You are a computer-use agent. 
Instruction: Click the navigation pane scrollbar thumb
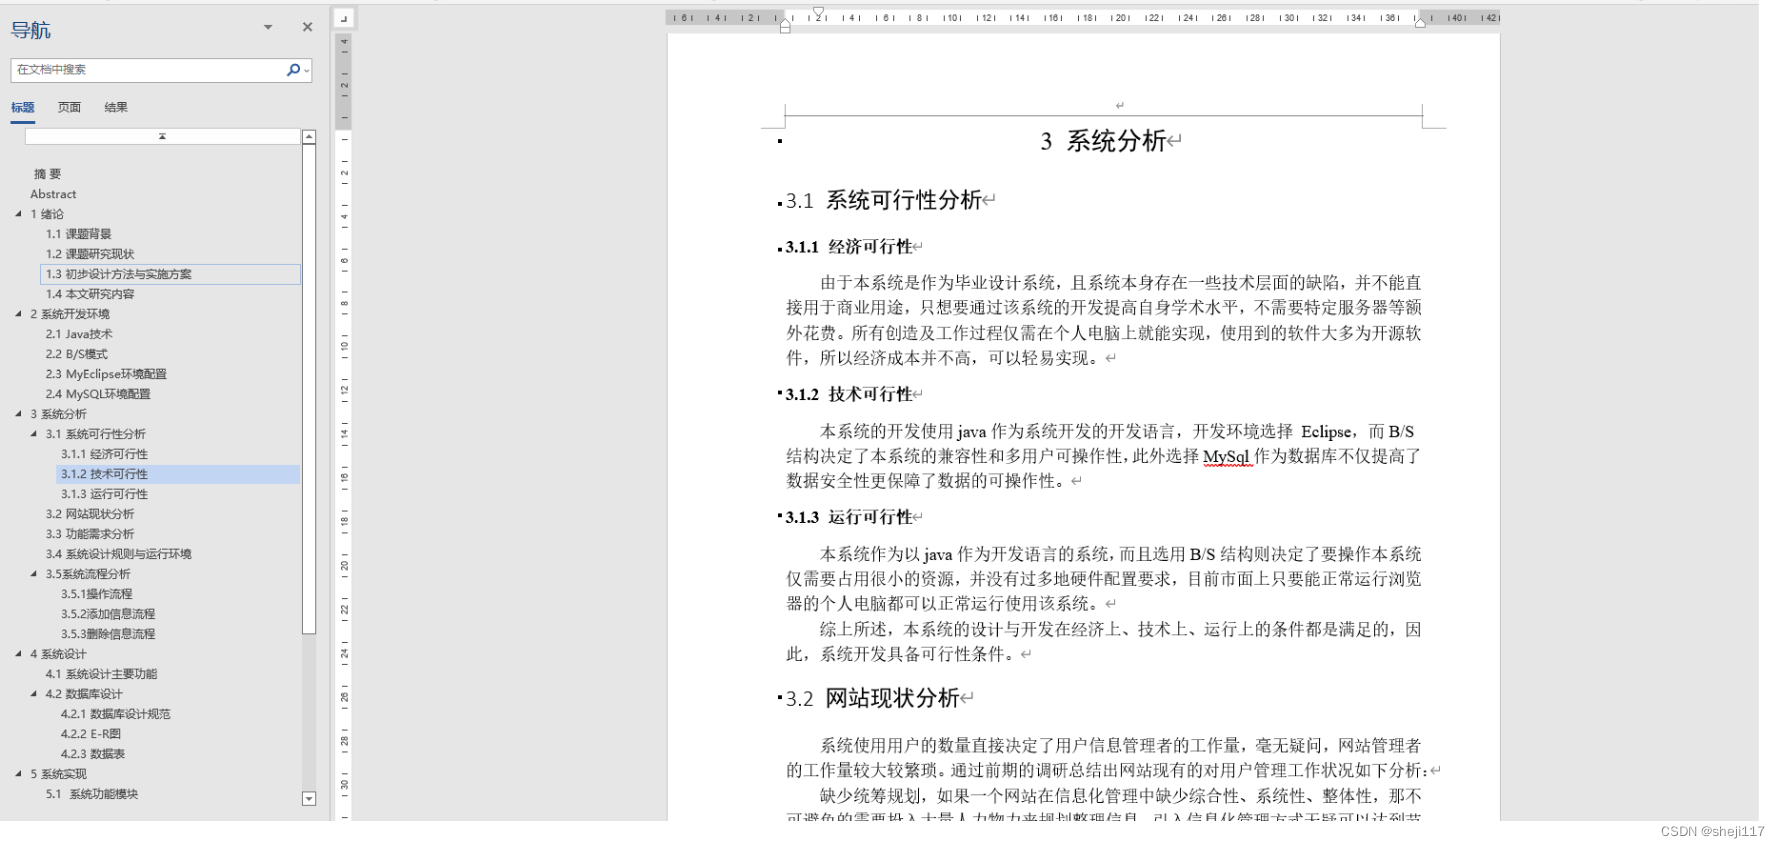click(309, 390)
